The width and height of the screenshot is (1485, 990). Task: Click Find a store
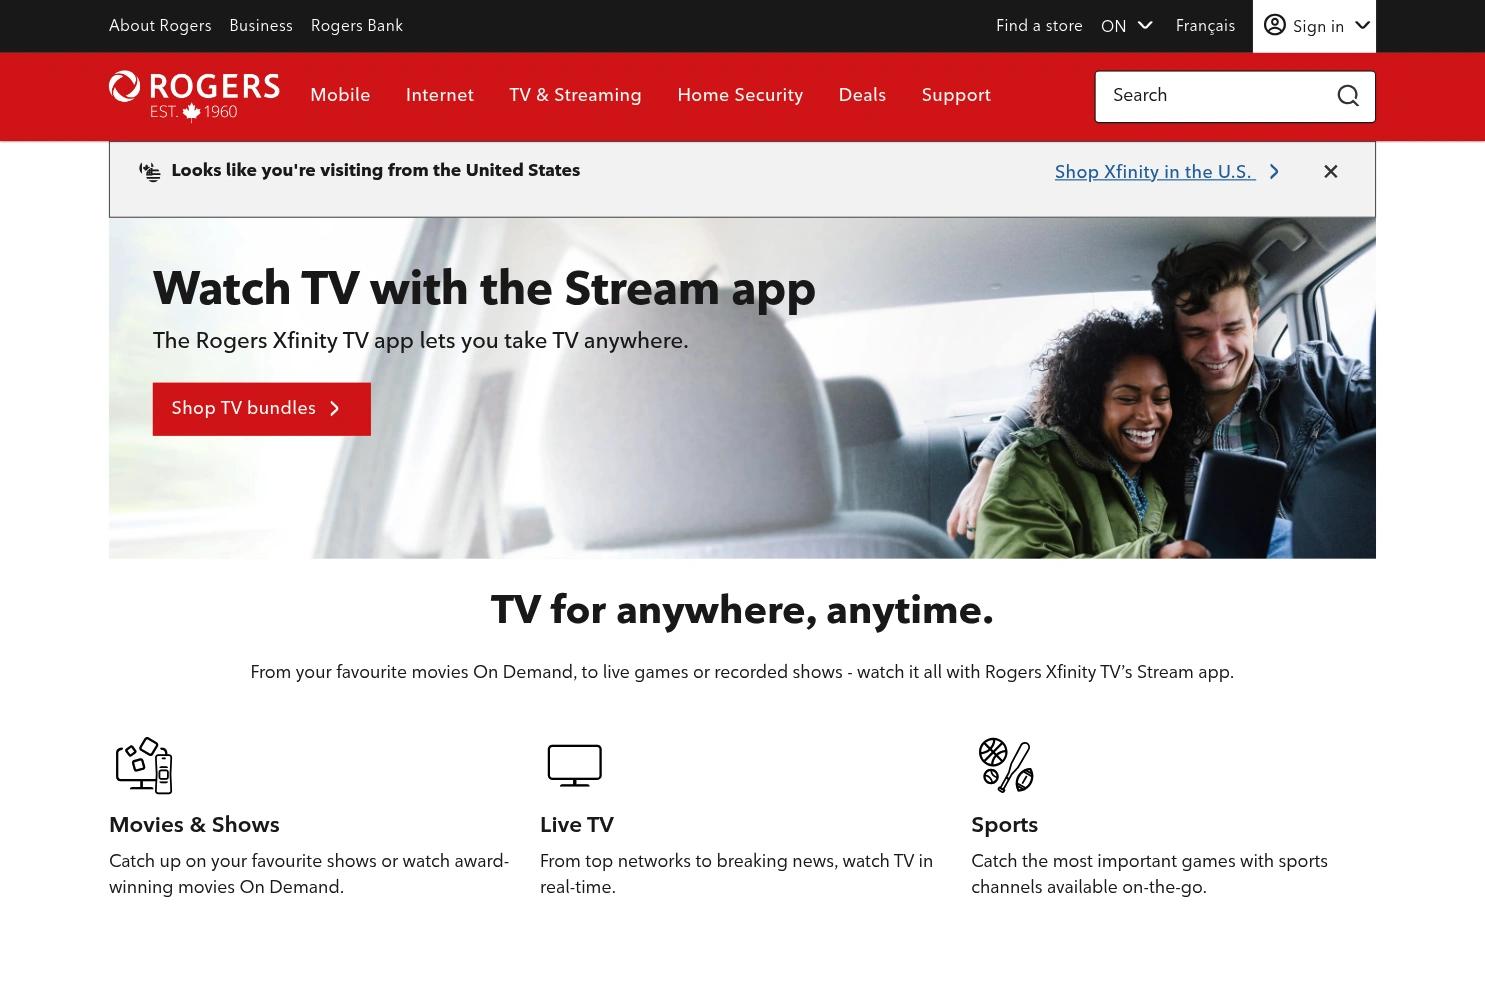point(1039,26)
